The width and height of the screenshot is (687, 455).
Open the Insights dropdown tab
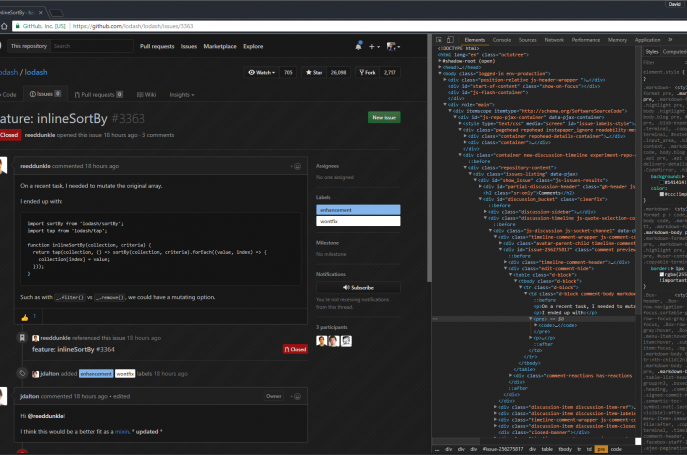tap(182, 95)
